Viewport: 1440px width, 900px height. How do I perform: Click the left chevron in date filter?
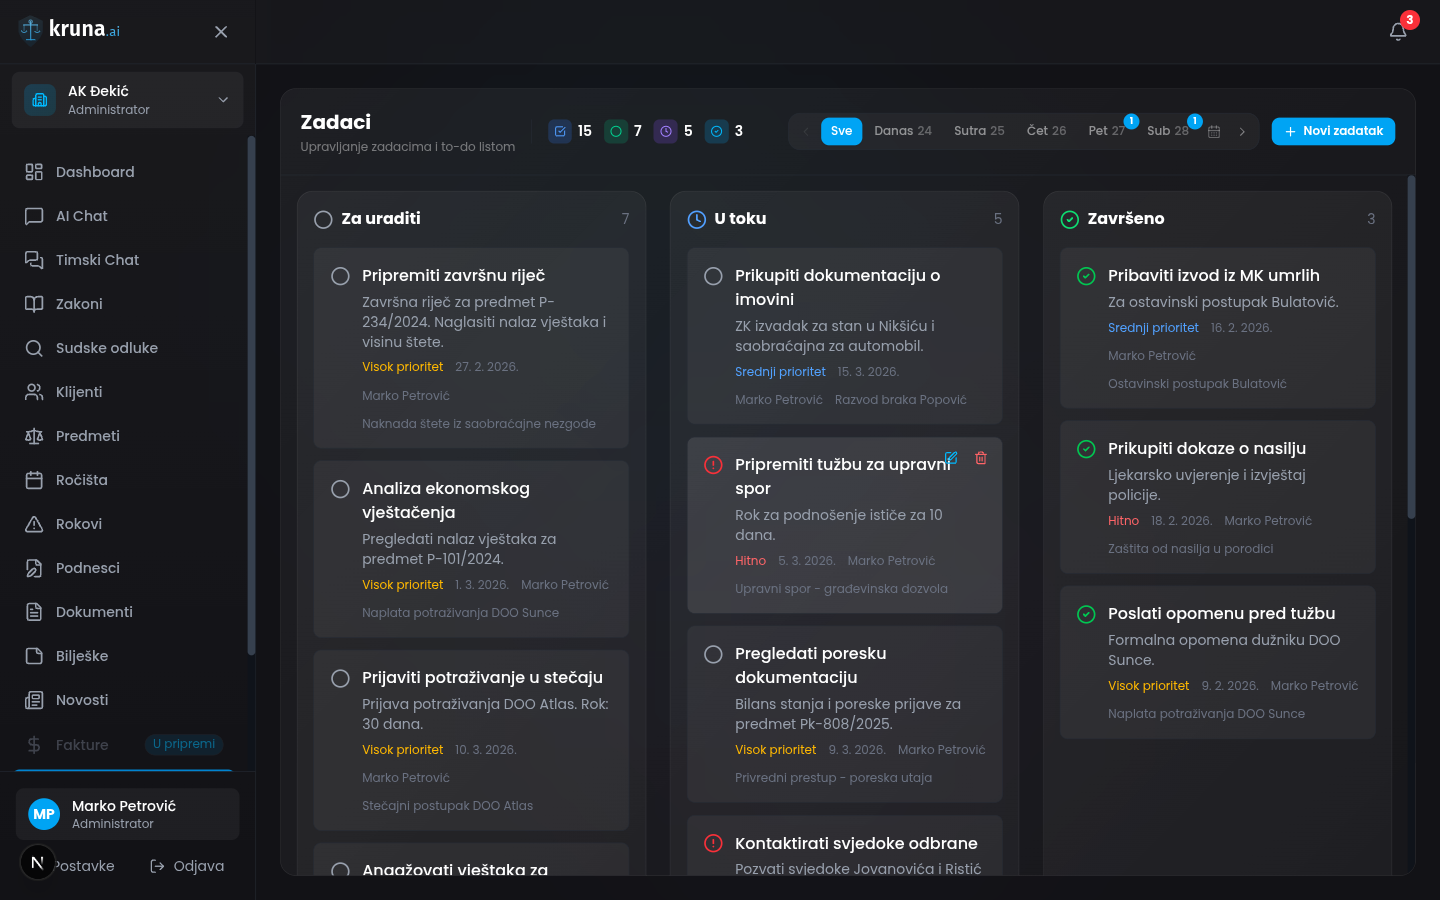[806, 131]
